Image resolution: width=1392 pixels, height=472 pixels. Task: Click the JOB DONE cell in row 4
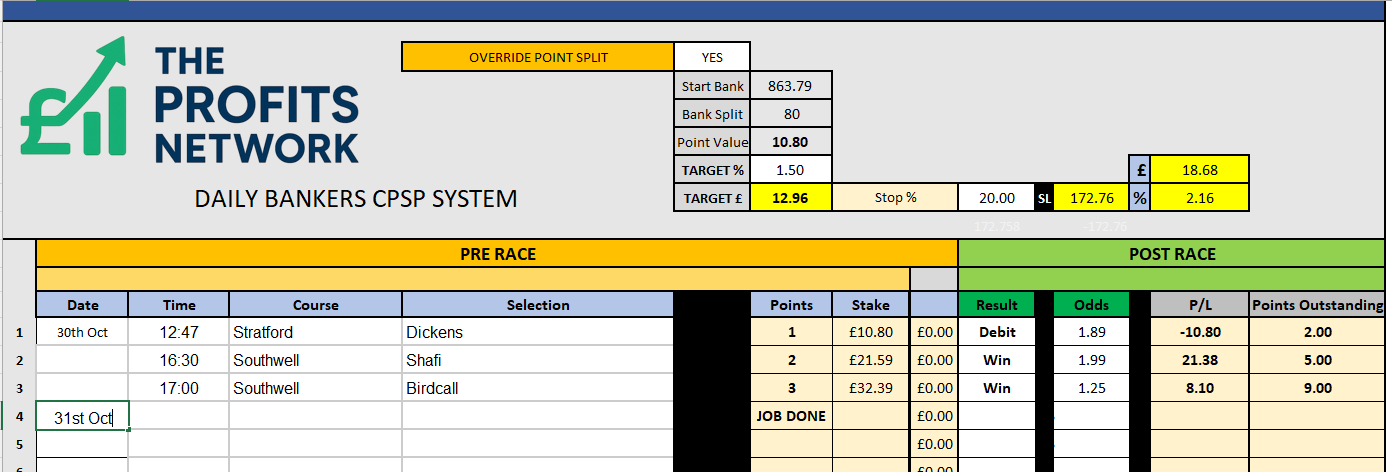[790, 416]
